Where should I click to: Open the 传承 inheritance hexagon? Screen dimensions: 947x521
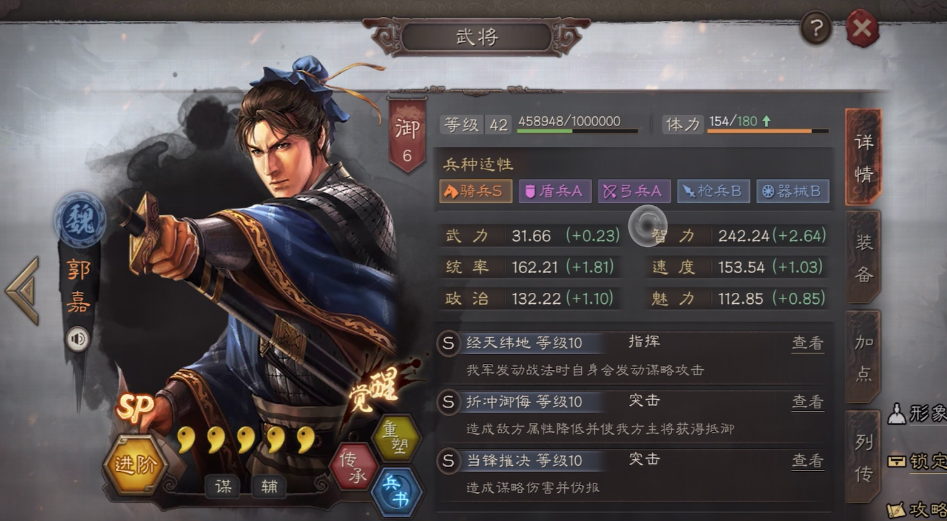[x=354, y=467]
